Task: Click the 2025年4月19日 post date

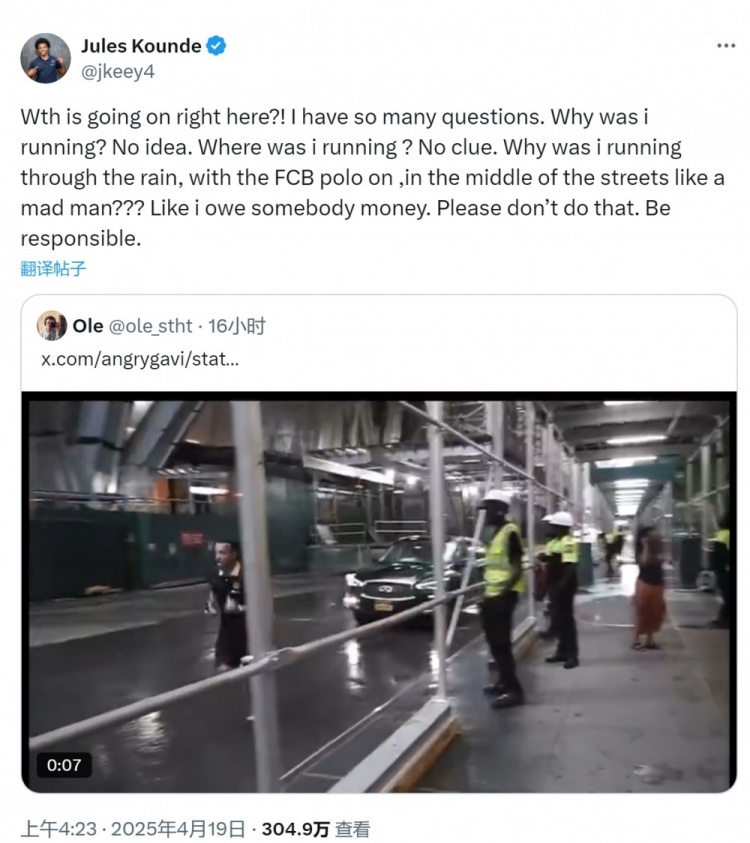Action: [x=183, y=828]
